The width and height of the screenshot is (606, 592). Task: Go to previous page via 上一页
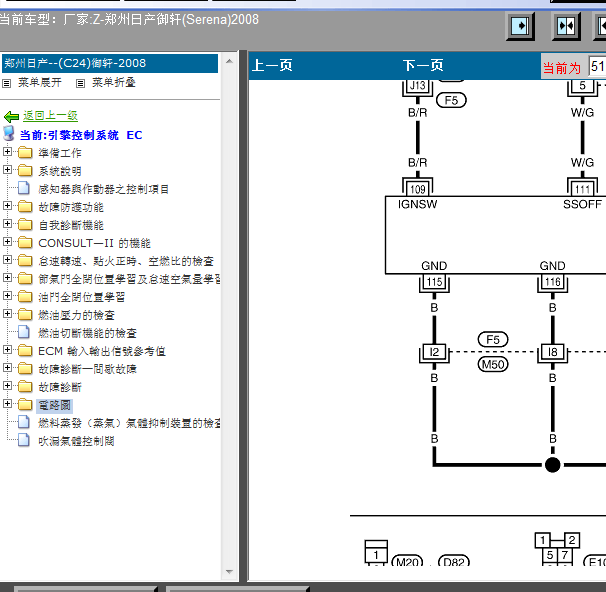pos(272,65)
